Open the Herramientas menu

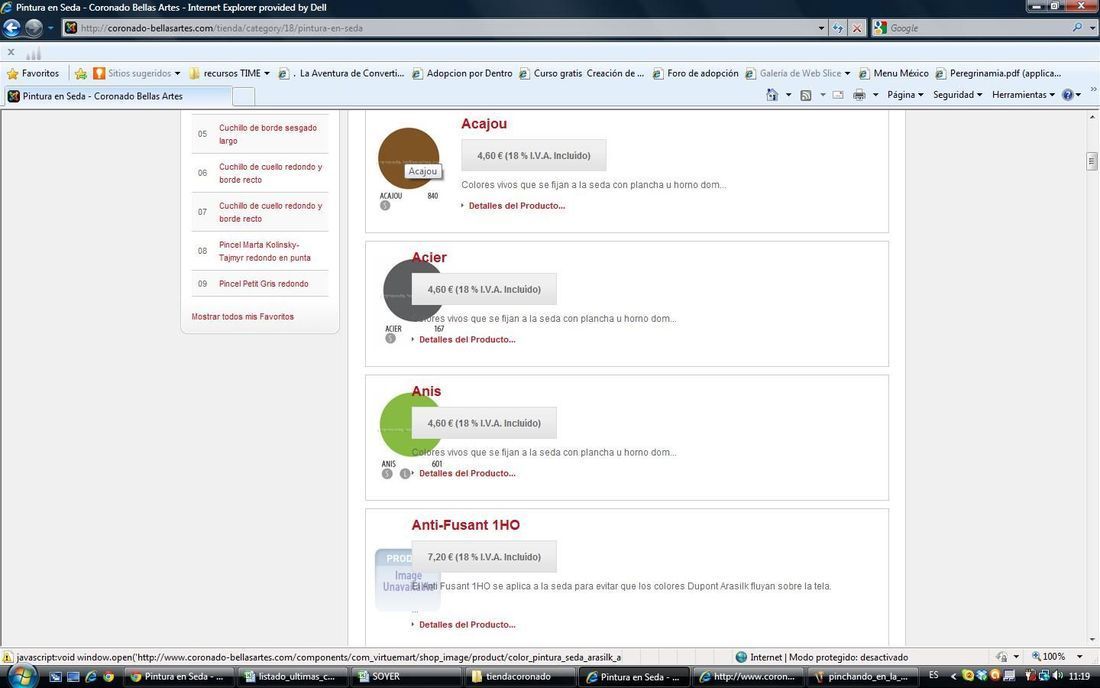(1023, 95)
